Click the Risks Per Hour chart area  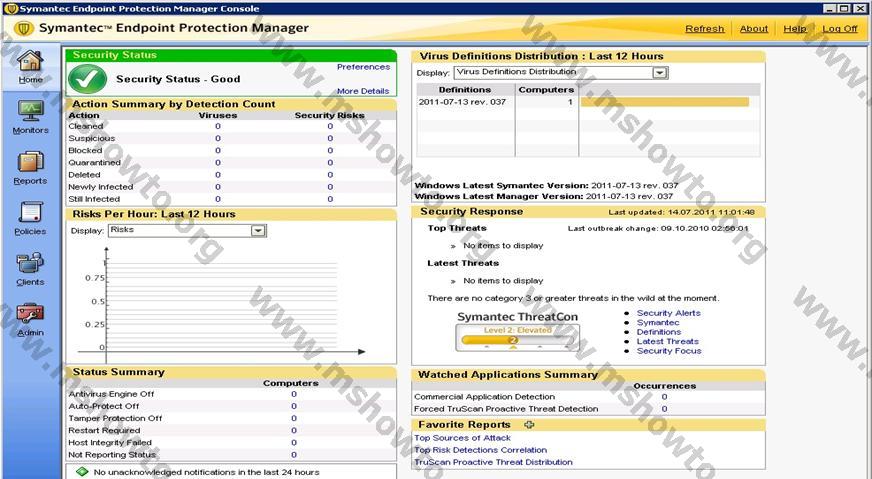(222, 305)
